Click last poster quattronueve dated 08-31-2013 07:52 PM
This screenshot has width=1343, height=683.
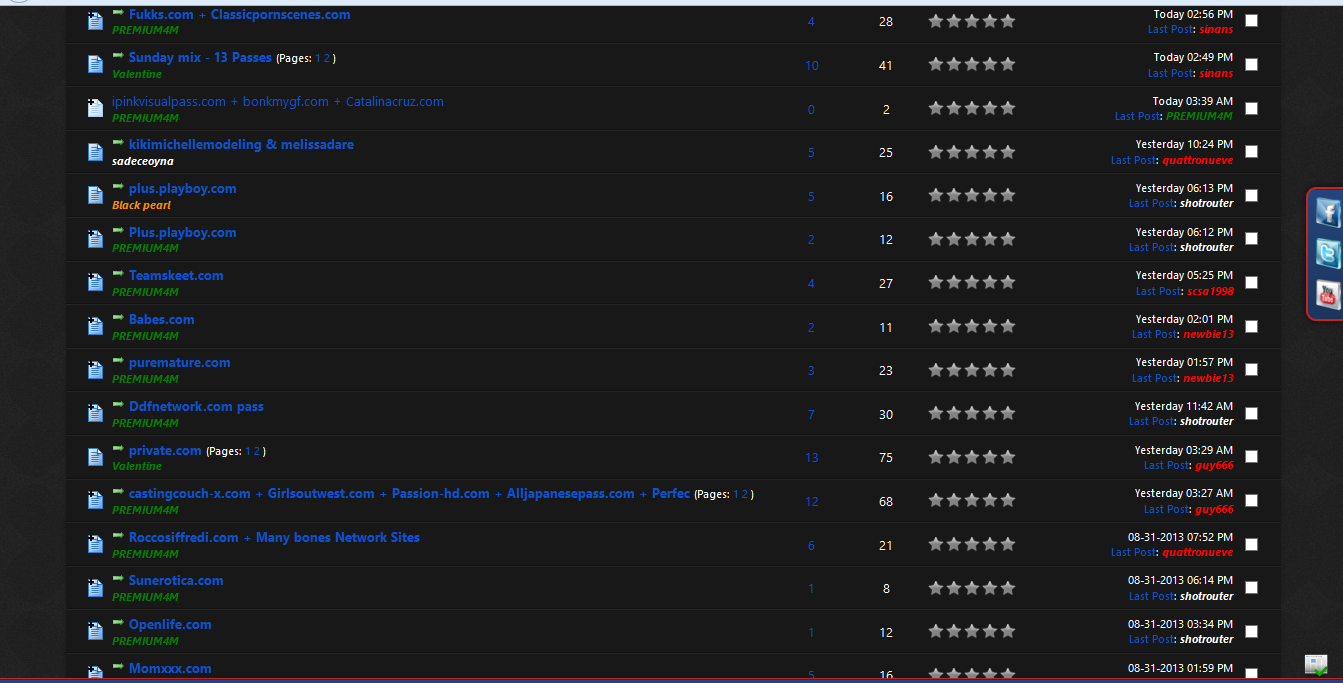click(x=1197, y=552)
